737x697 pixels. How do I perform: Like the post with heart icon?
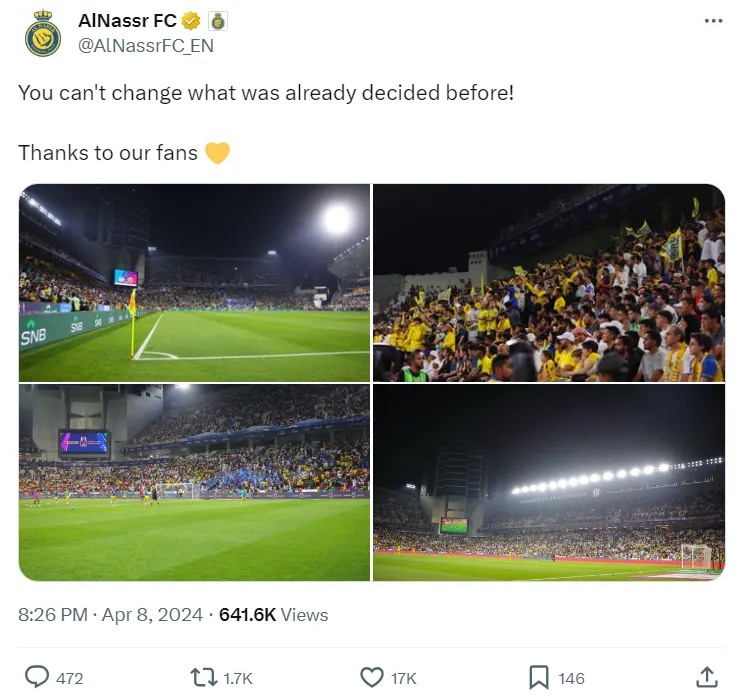point(372,678)
